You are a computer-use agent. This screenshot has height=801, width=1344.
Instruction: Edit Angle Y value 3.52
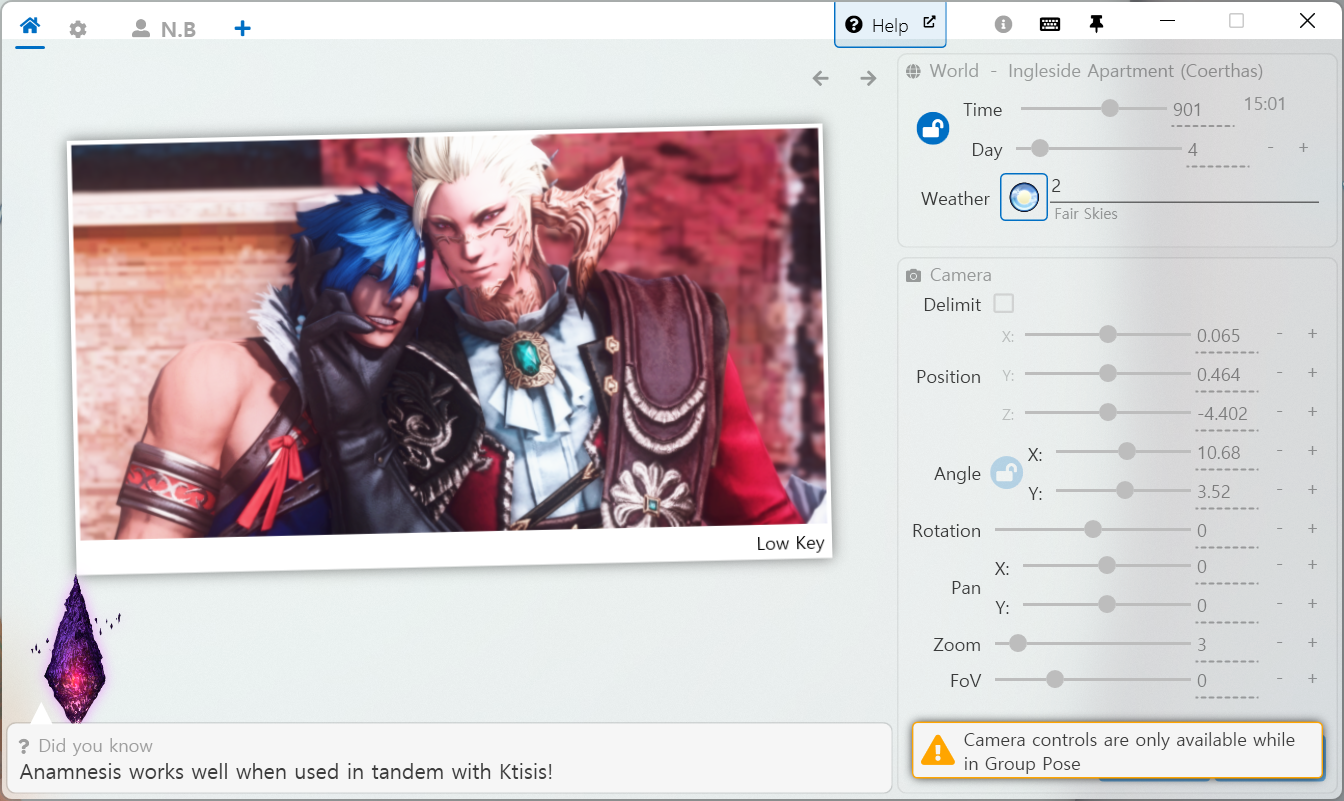[x=1226, y=493]
